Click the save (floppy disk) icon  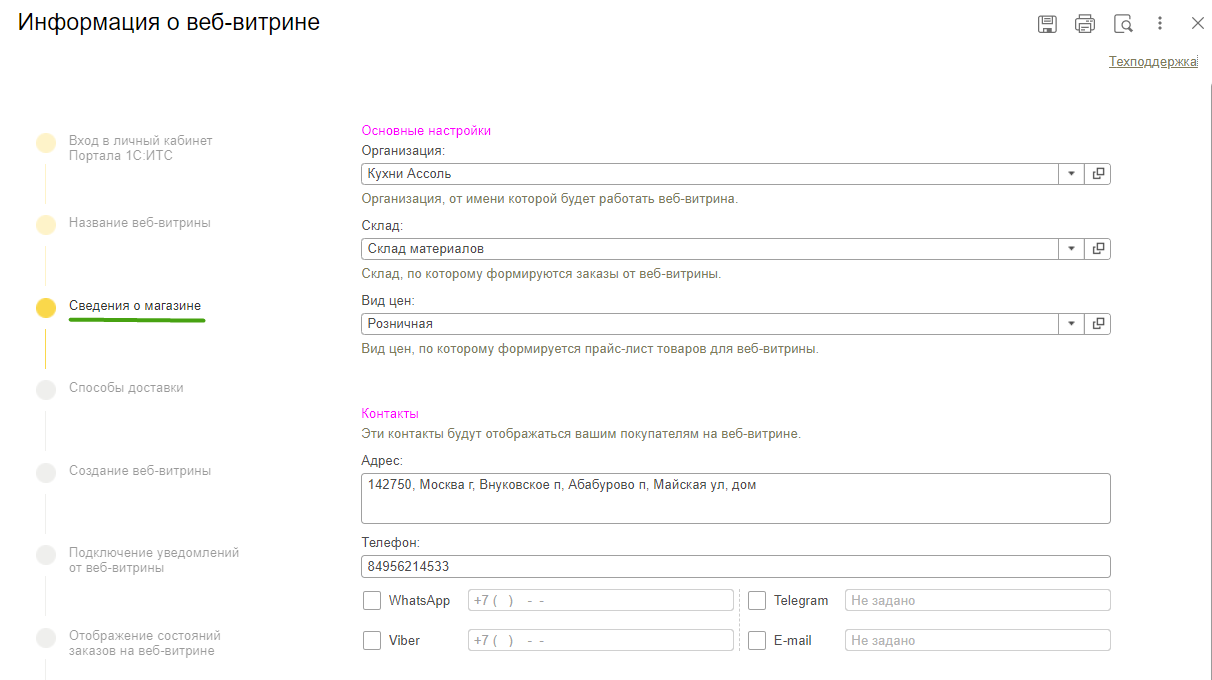point(1047,24)
